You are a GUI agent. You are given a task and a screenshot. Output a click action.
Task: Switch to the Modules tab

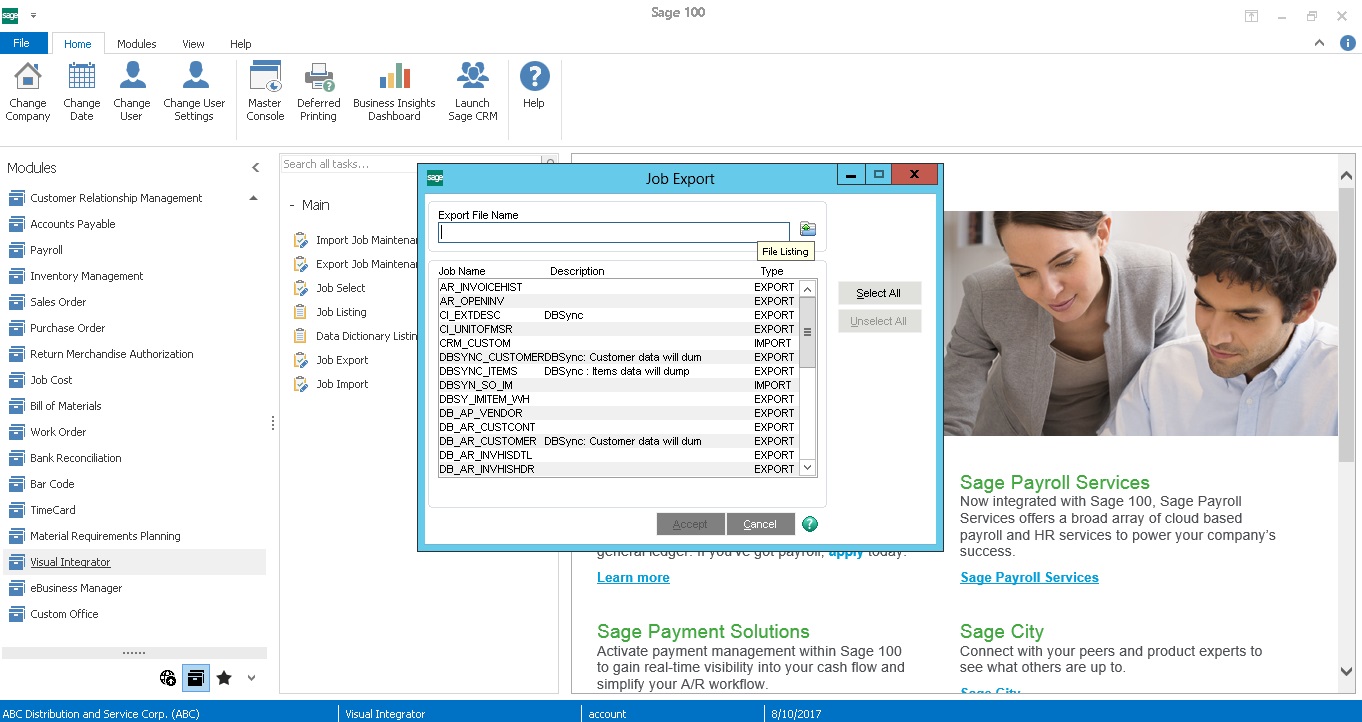[x=136, y=44]
